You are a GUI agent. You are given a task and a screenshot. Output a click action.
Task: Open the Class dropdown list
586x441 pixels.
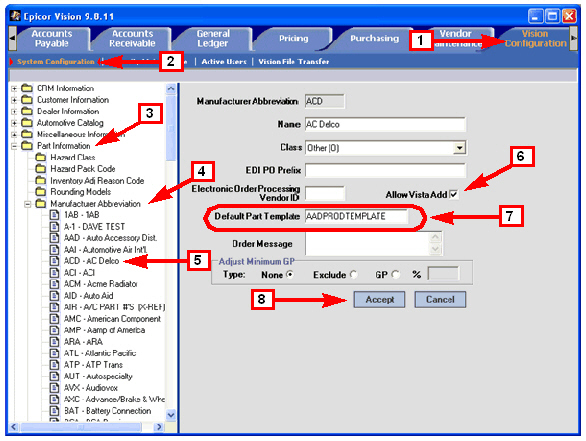tap(459, 148)
